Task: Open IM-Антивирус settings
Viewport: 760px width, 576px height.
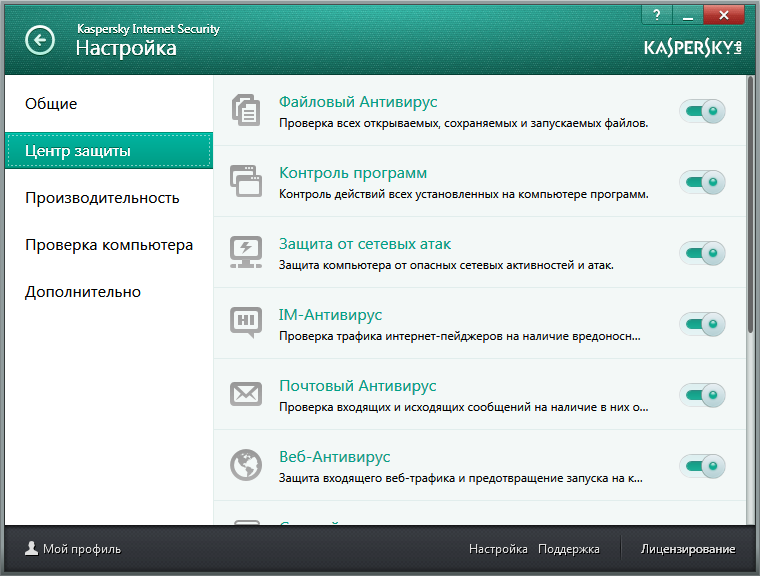Action: (330, 315)
